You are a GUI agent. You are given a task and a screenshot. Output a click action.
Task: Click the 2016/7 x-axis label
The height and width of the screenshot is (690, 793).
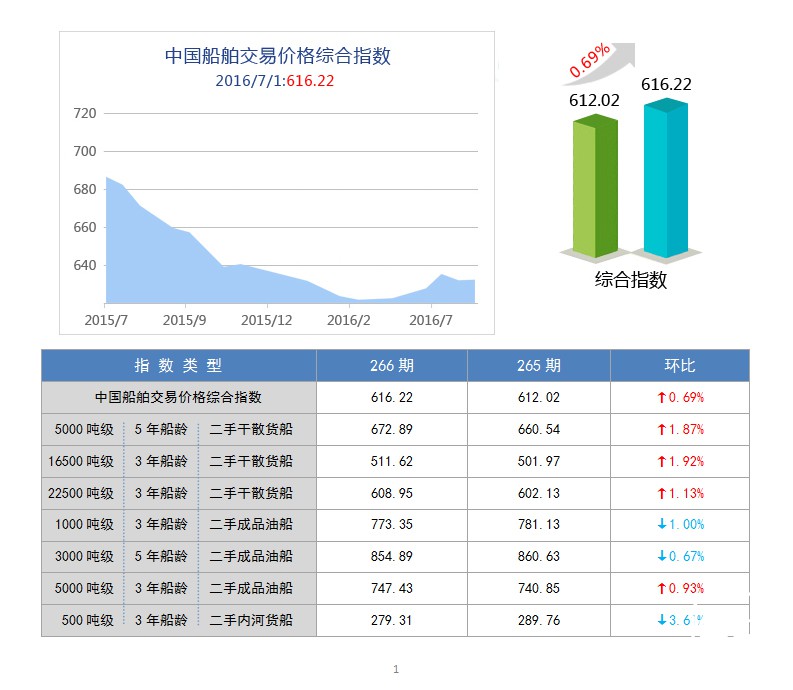pyautogui.click(x=430, y=320)
